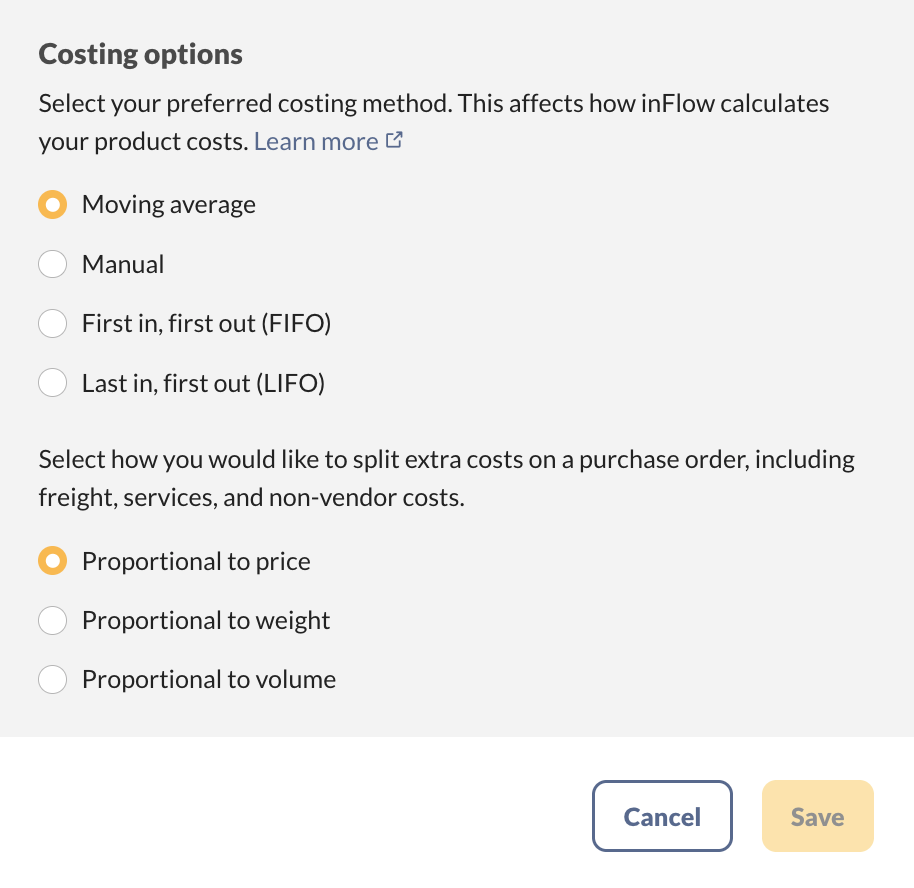Image resolution: width=914 pixels, height=888 pixels.
Task: Click the "Manual" option label text
Action: tap(123, 265)
